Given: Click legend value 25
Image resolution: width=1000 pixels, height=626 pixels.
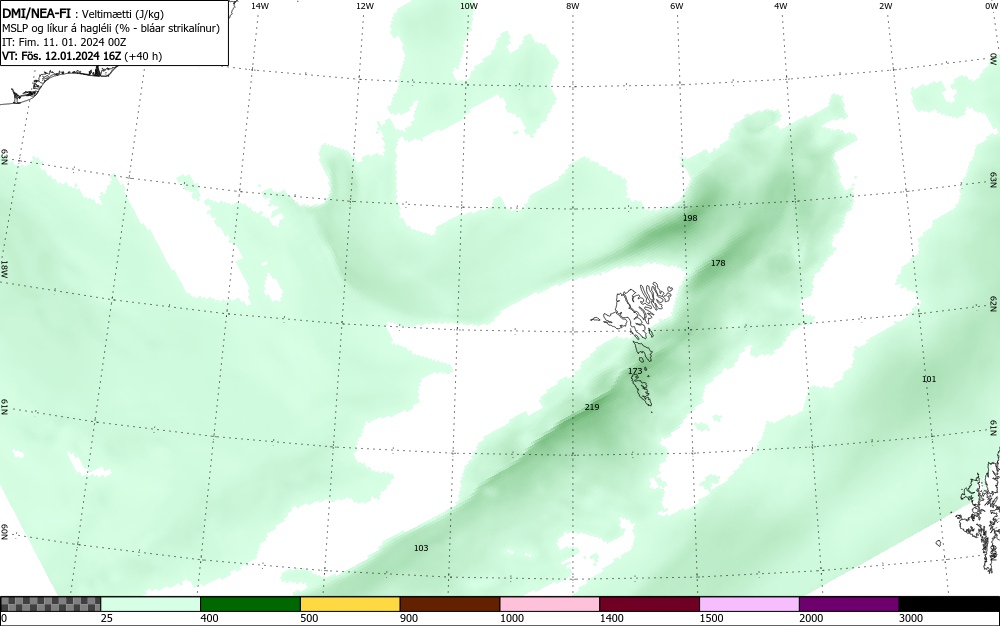Looking at the screenshot, I should [107, 618].
